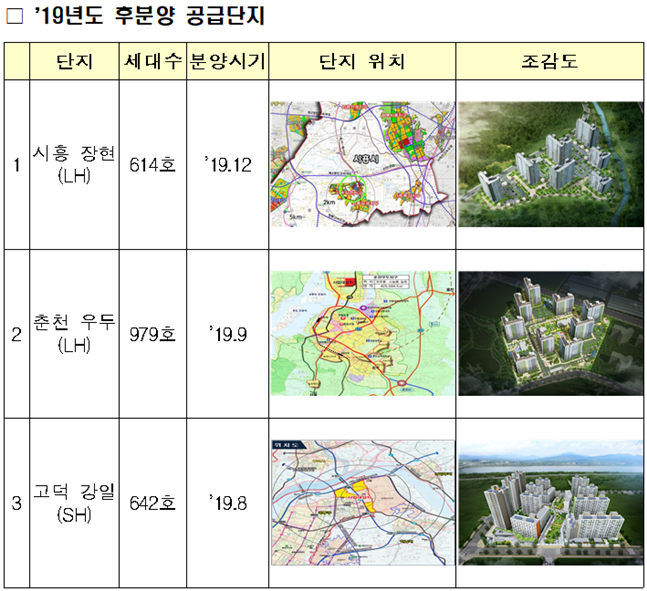Click the 고덕 강일 (SH) cell

click(x=74, y=503)
